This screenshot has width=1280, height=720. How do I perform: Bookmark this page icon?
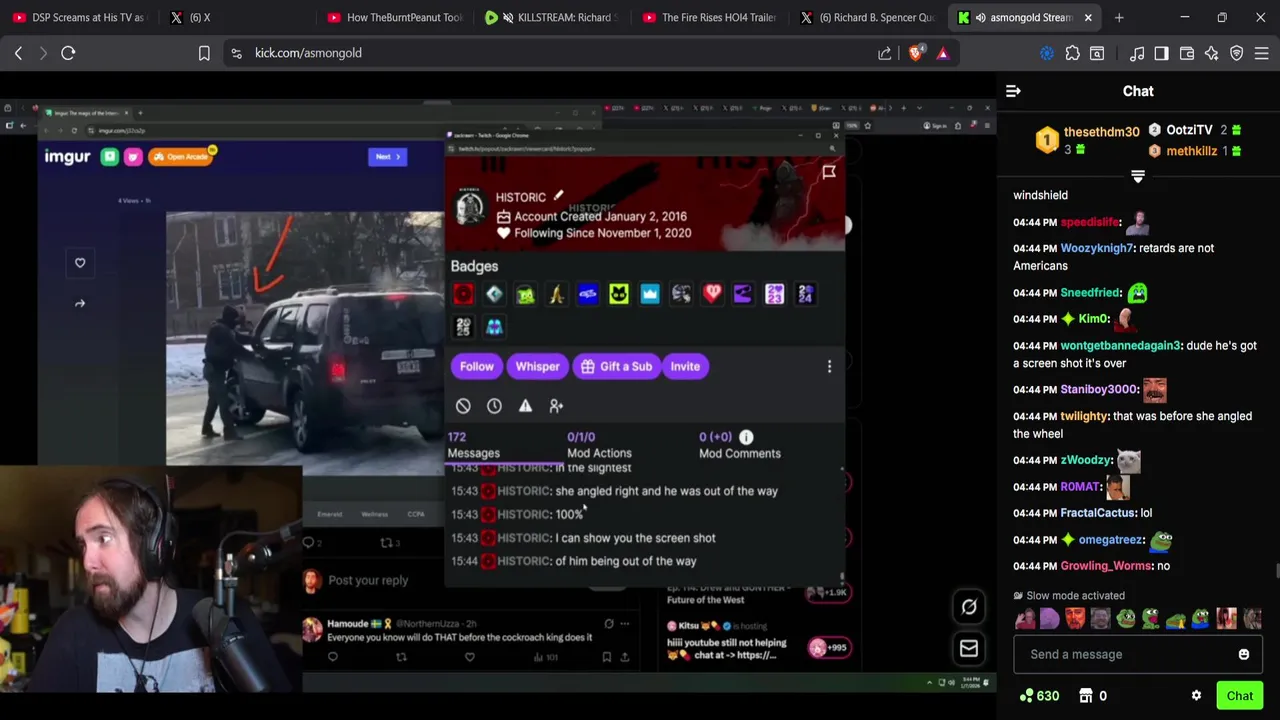tap(204, 53)
